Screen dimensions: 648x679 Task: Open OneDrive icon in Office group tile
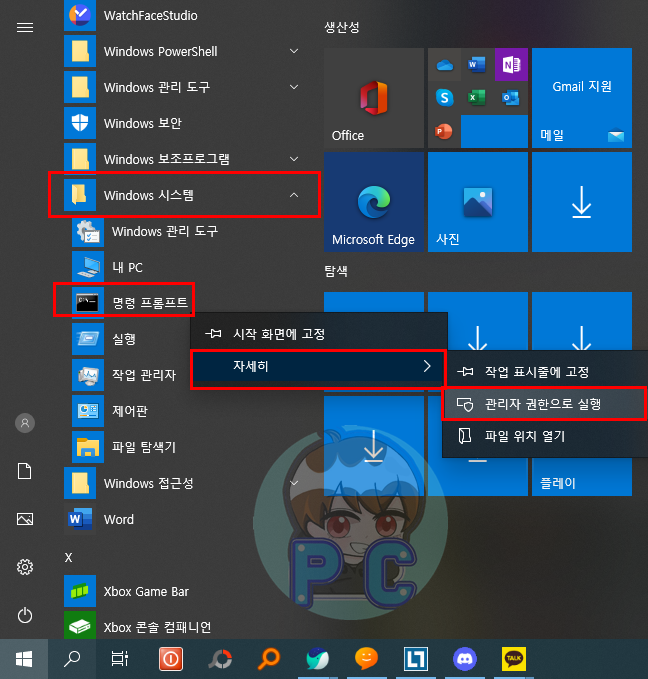(x=444, y=65)
